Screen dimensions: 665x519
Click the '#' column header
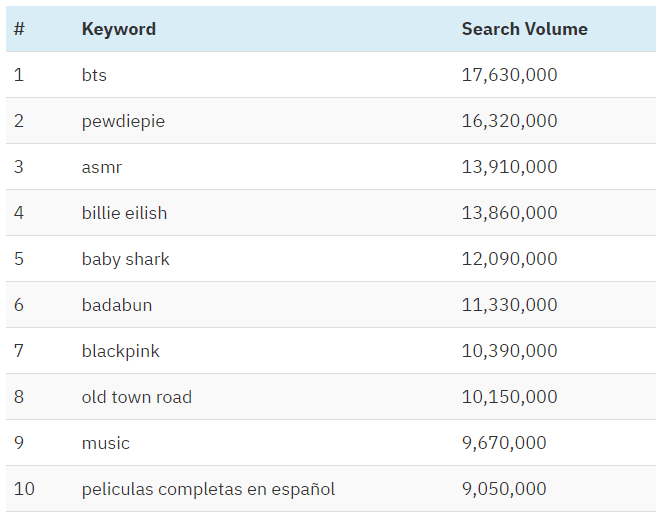point(19,29)
